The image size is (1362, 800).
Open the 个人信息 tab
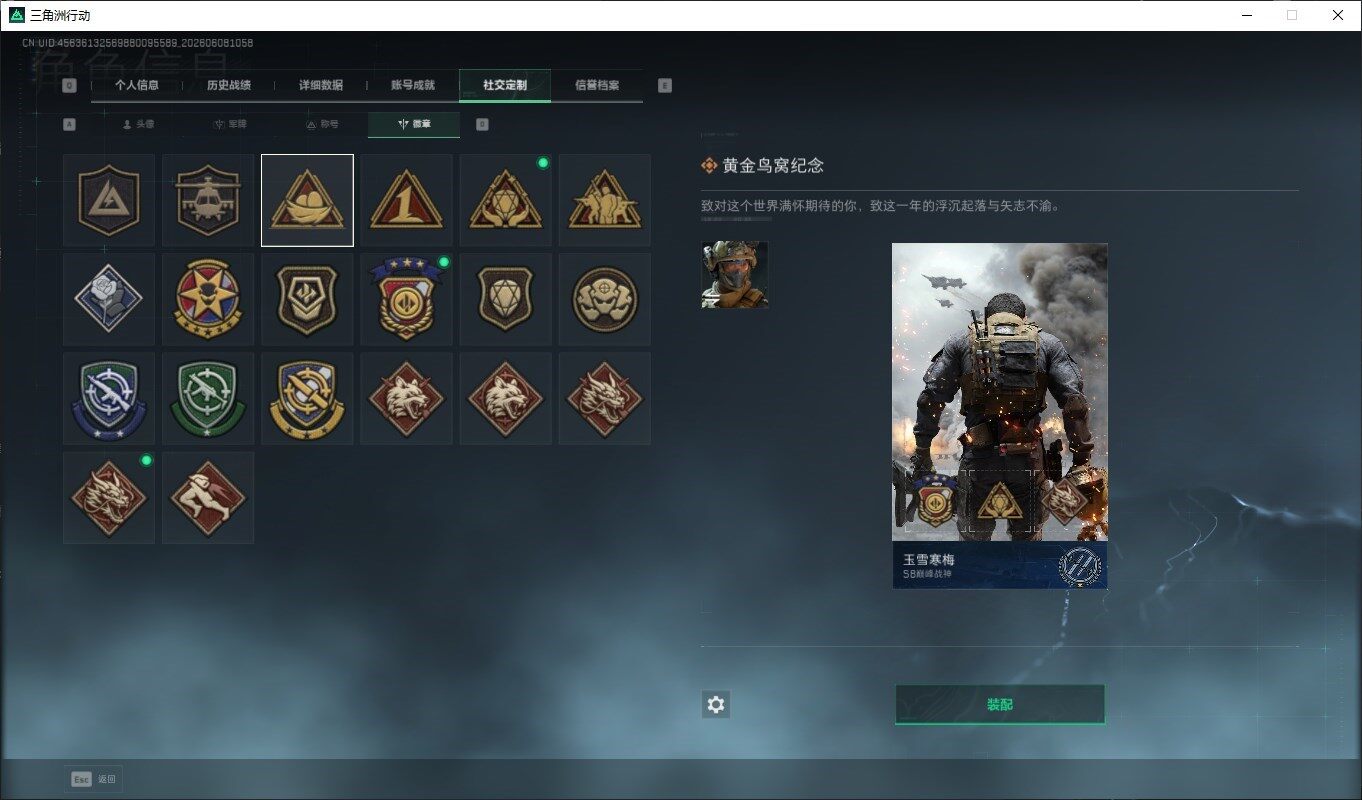(137, 86)
